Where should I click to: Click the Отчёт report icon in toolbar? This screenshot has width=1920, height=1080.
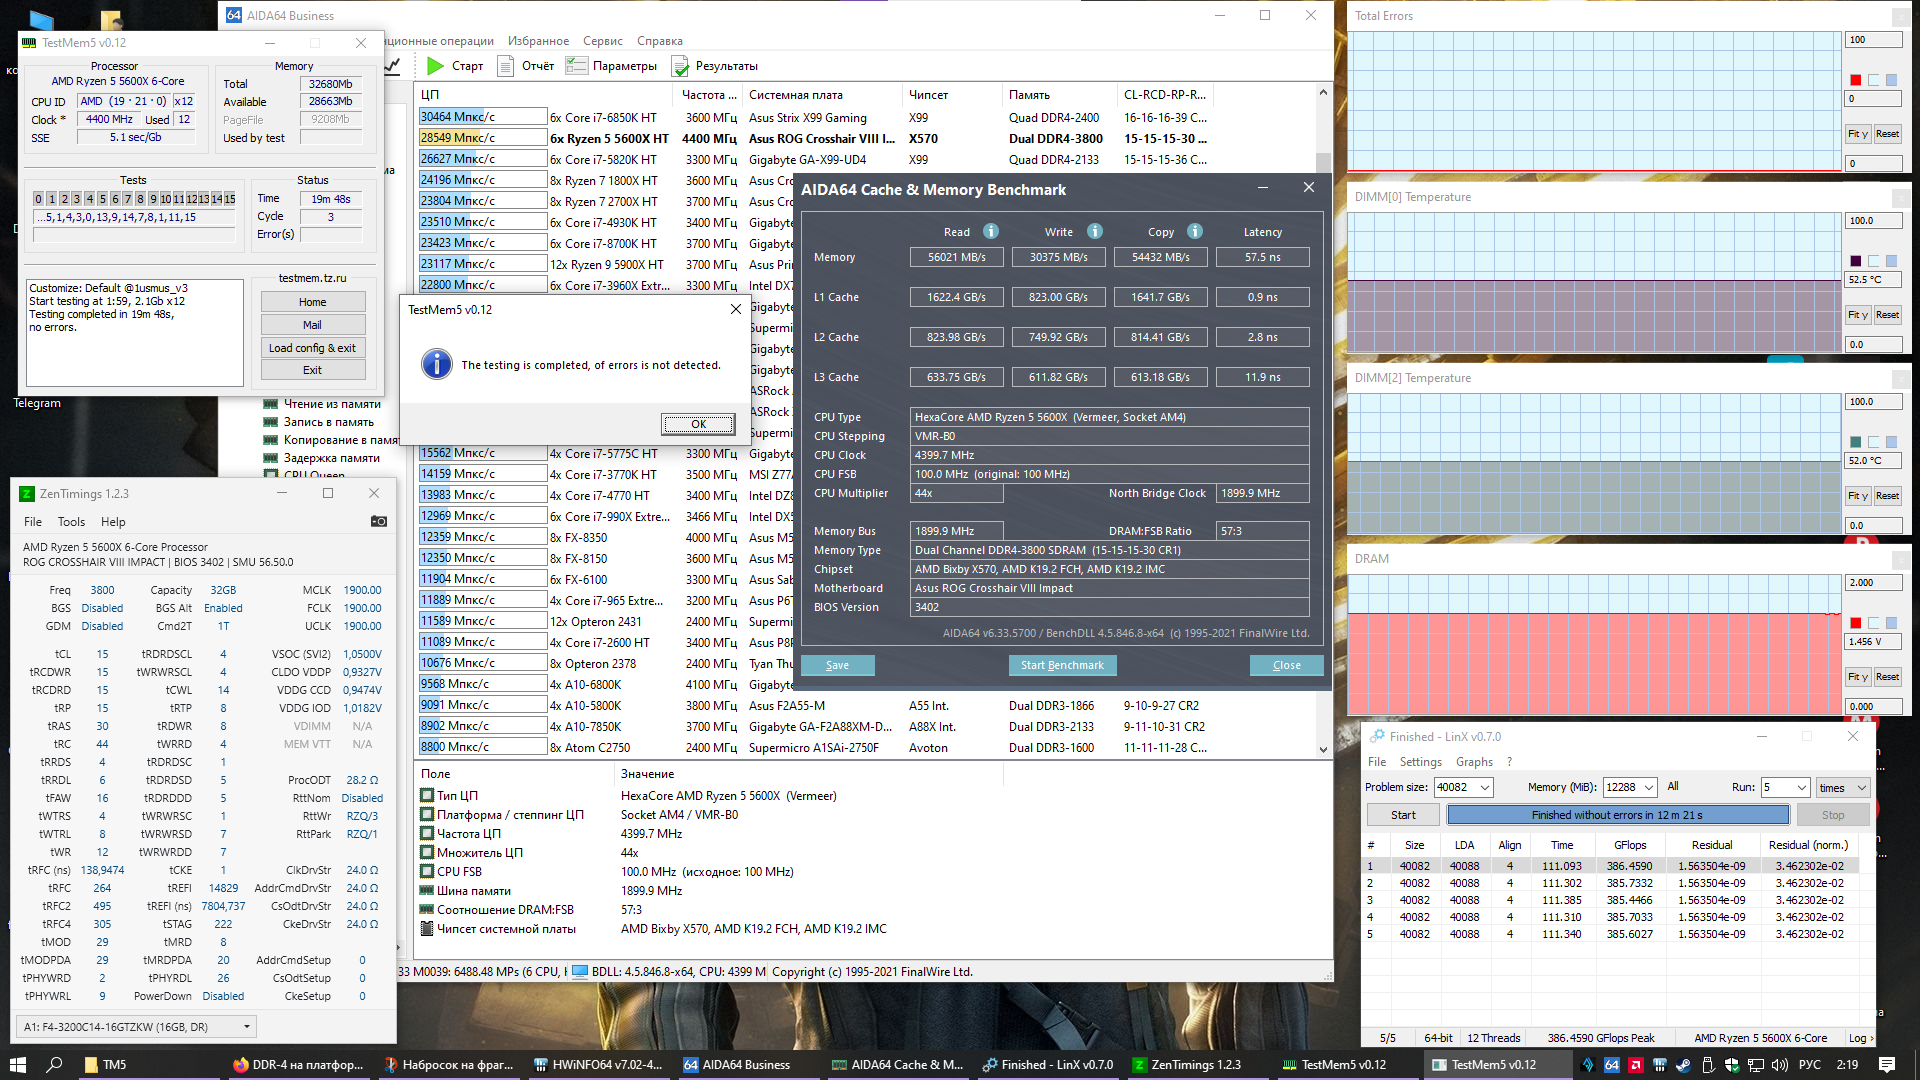(x=505, y=66)
